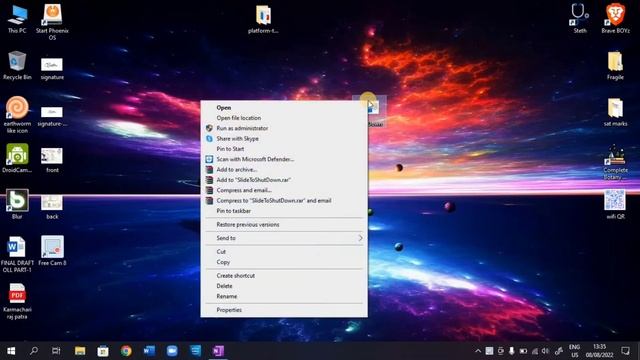Choose Rename in the context menu
This screenshot has height=360, width=640.
284,296
